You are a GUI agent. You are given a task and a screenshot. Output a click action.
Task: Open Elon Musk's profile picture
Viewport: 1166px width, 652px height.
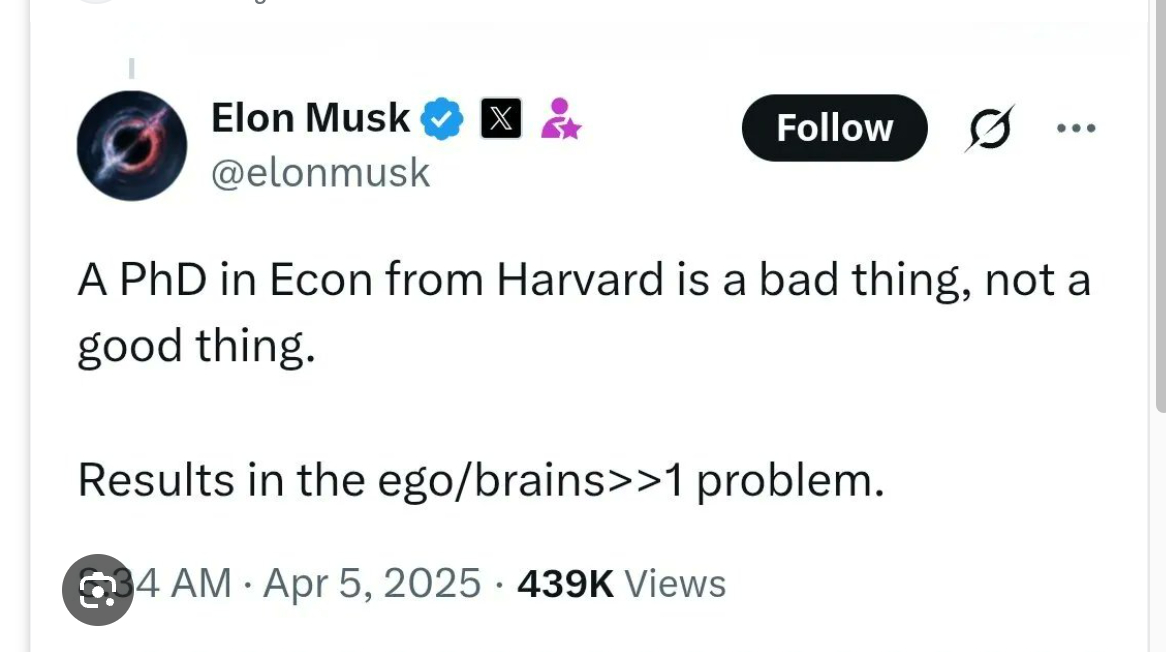[132, 146]
